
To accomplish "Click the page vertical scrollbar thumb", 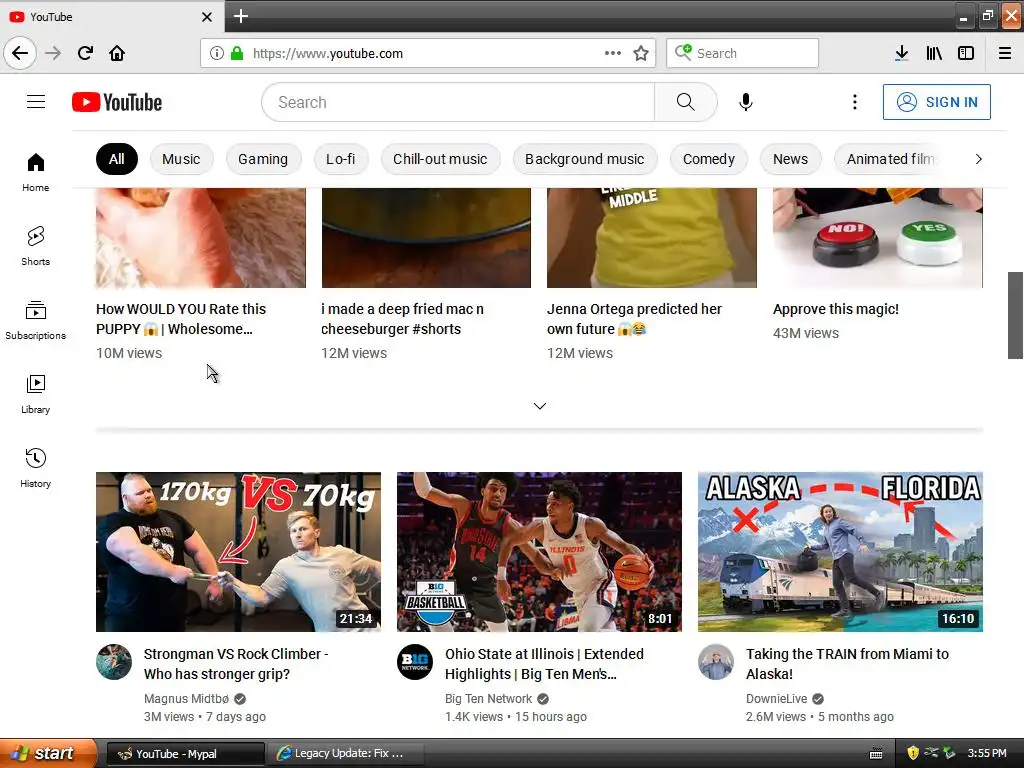I will click(x=1015, y=315).
